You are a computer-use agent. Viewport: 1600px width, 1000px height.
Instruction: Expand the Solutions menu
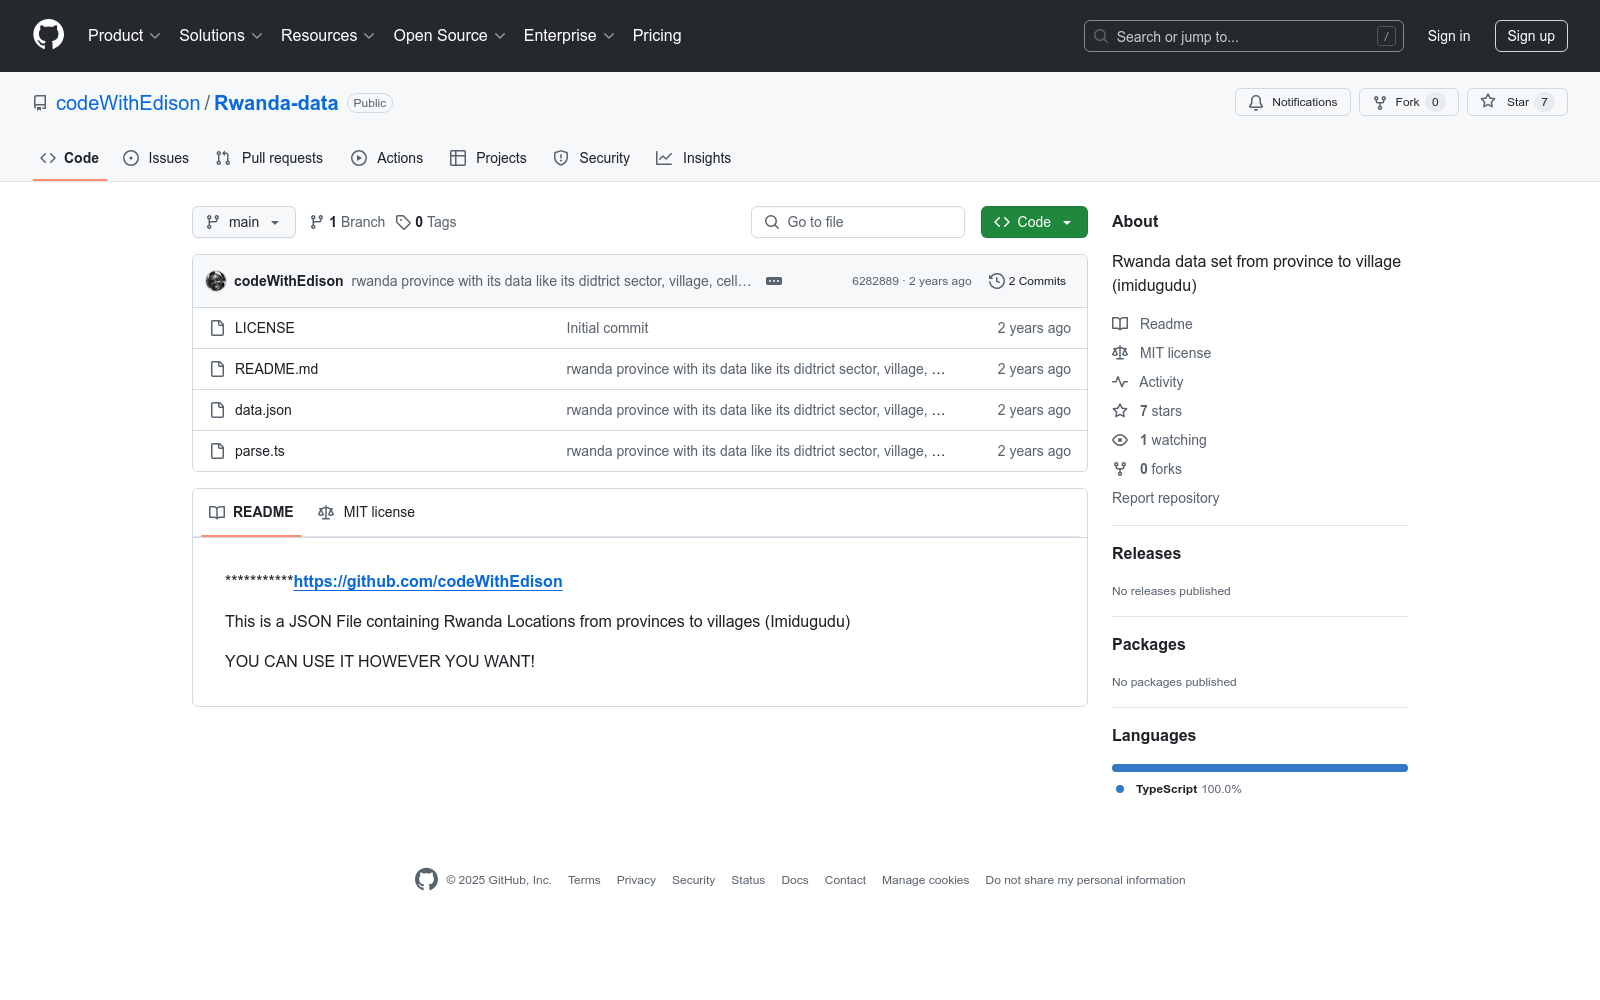[x=221, y=36]
